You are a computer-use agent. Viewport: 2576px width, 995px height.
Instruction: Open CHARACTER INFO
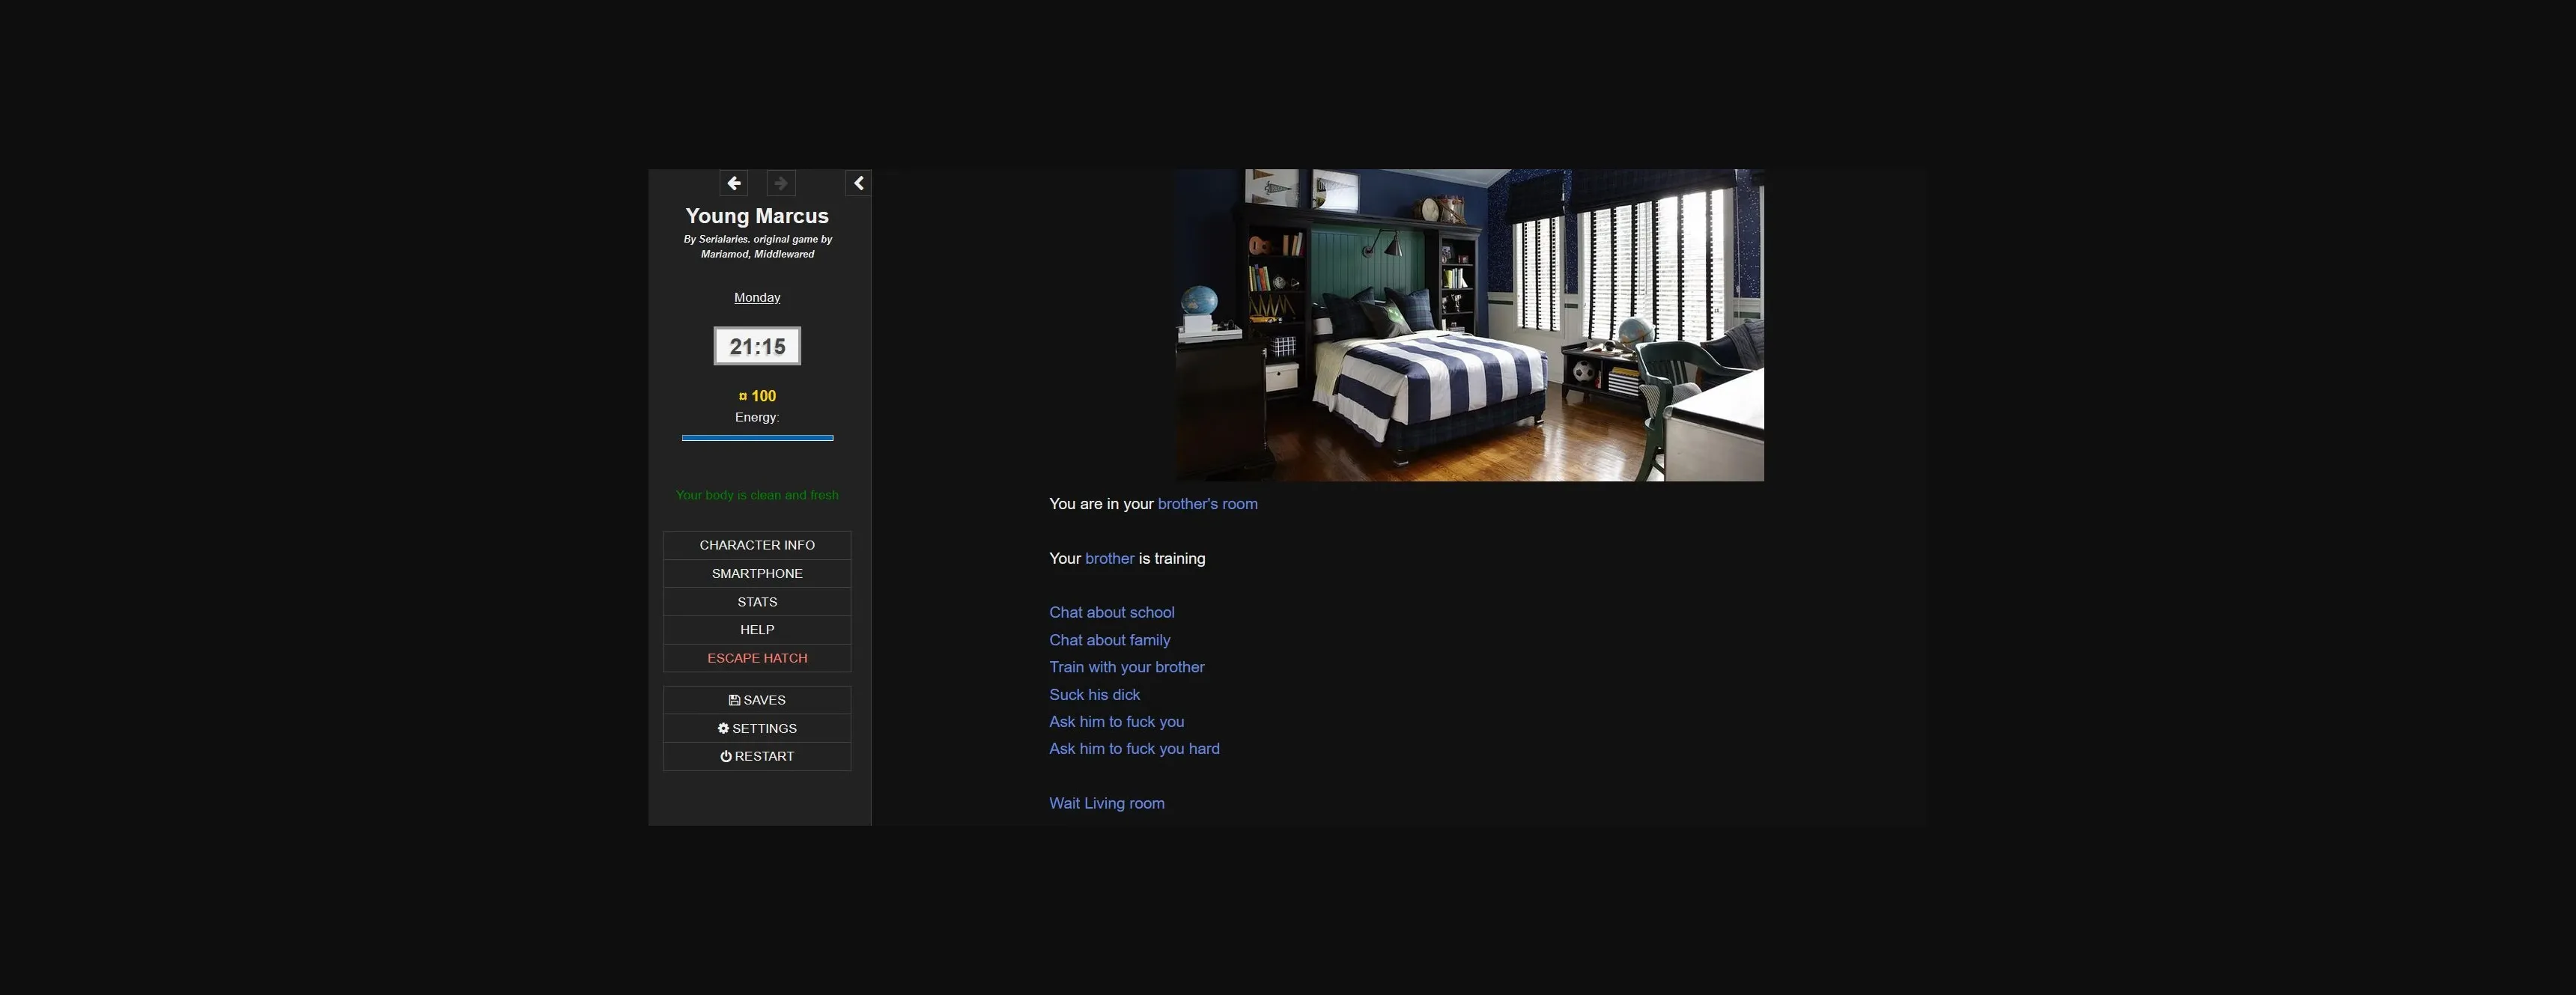point(757,545)
